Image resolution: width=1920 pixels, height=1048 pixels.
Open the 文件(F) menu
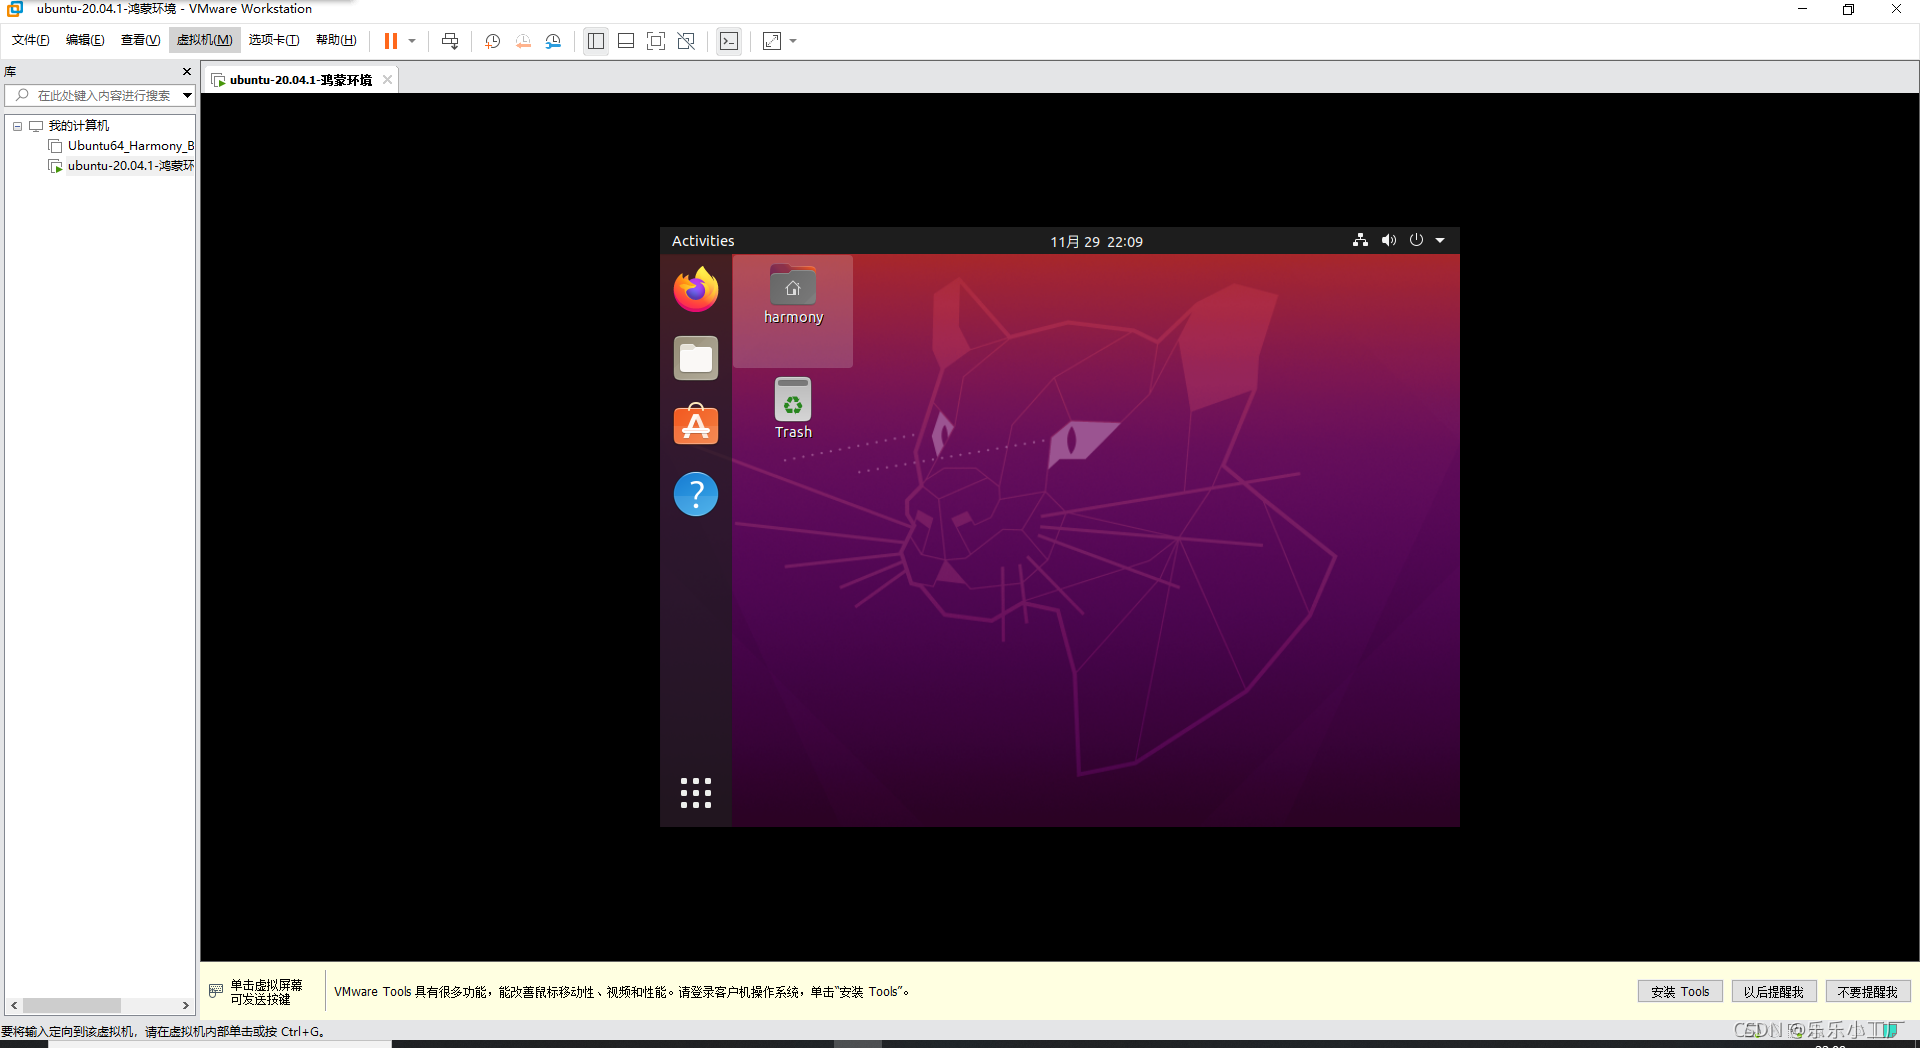pos(31,40)
